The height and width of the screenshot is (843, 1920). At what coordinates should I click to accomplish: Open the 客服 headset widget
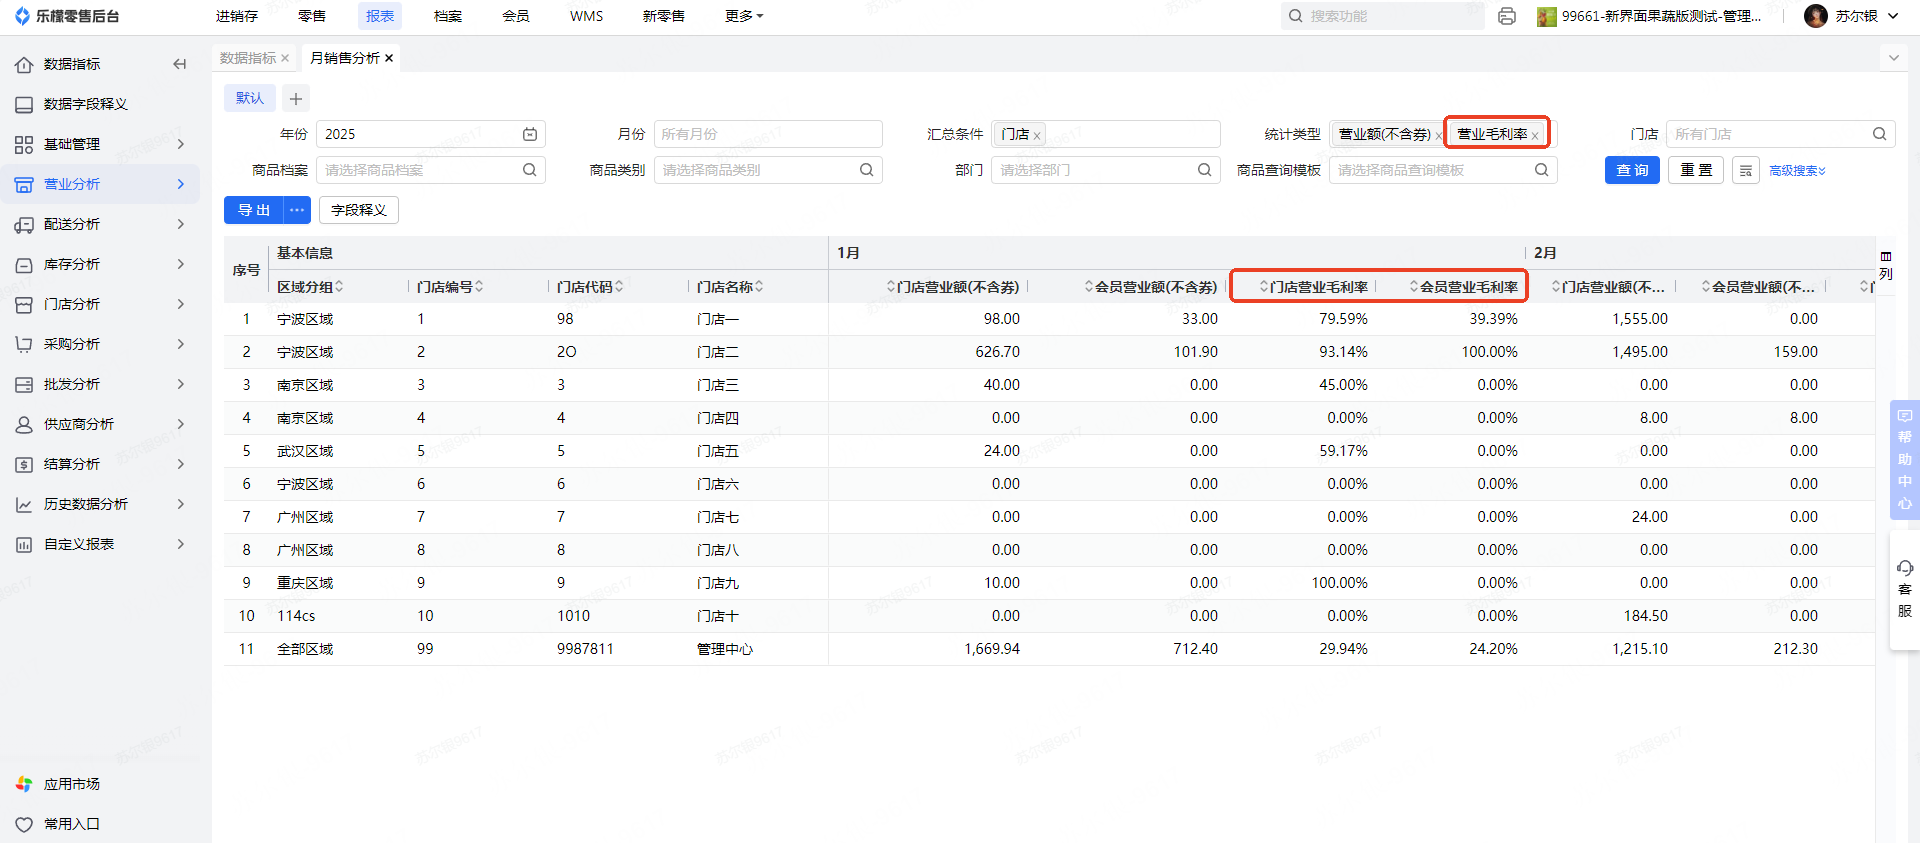point(1905,590)
